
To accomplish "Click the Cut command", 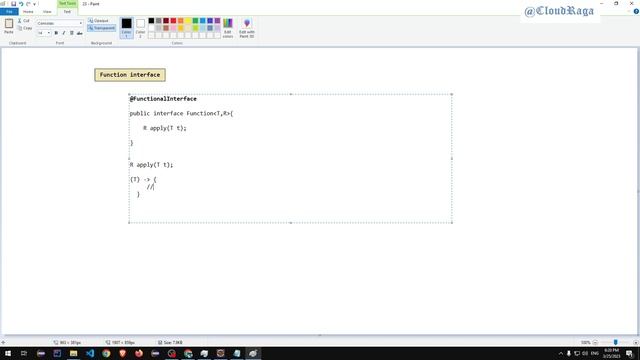I will (x=24, y=20).
